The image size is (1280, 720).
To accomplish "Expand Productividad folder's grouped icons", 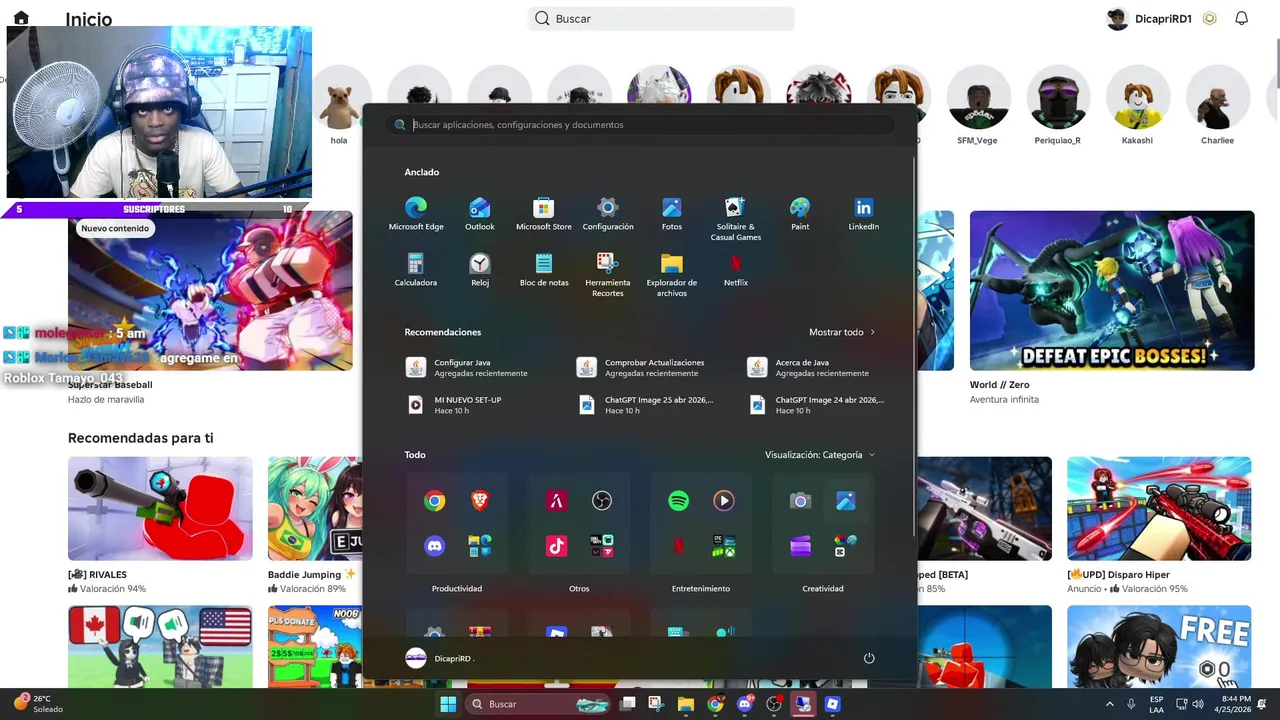I will pos(480,546).
